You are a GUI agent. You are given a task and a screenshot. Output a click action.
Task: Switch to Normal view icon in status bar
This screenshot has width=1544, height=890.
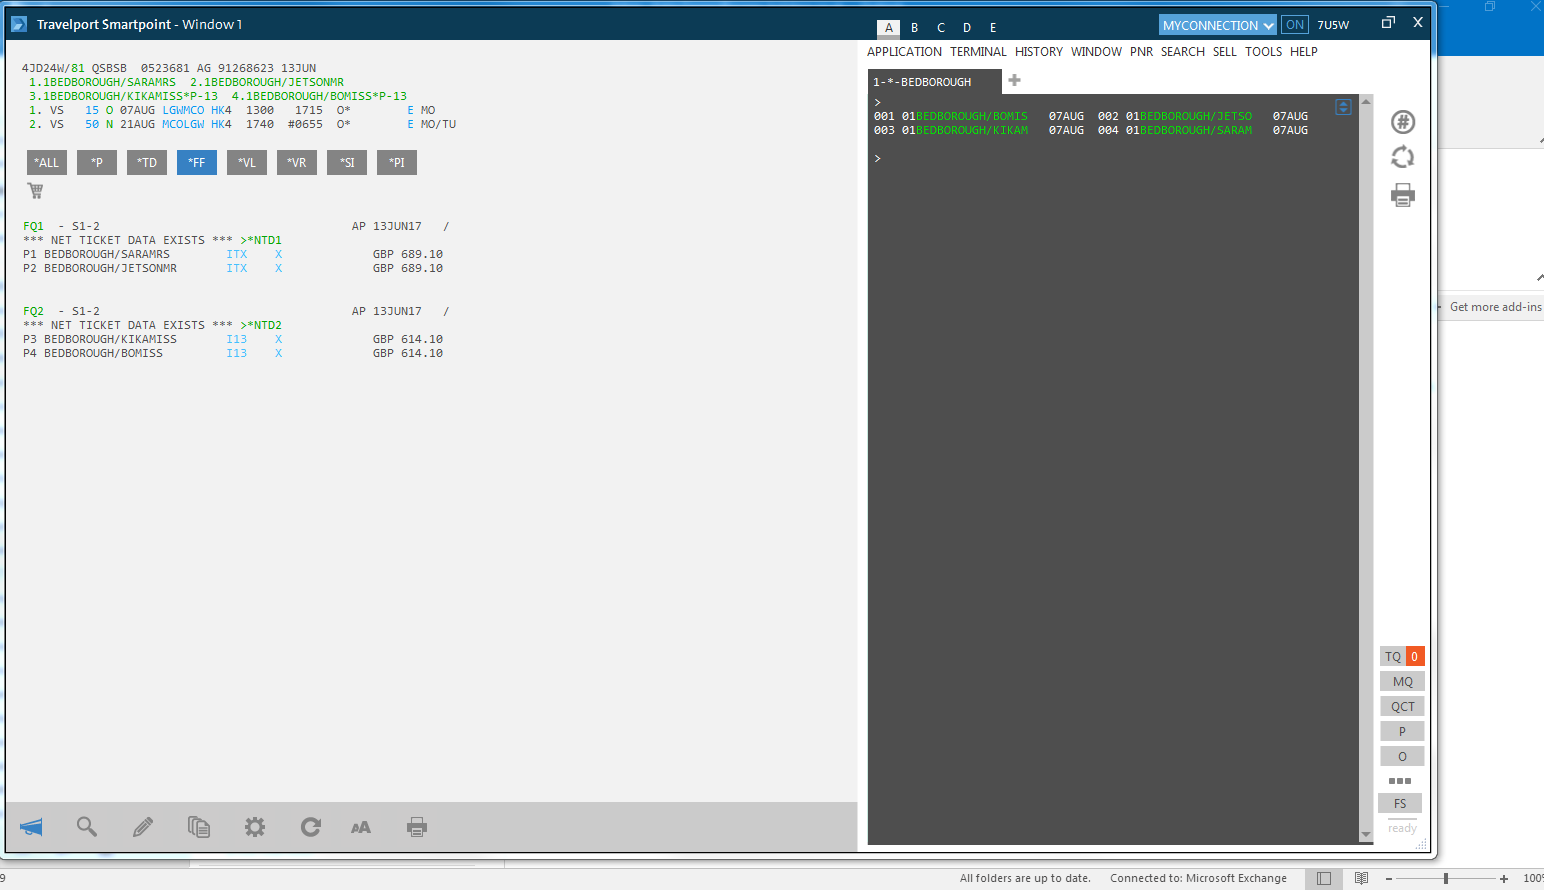(1324, 878)
